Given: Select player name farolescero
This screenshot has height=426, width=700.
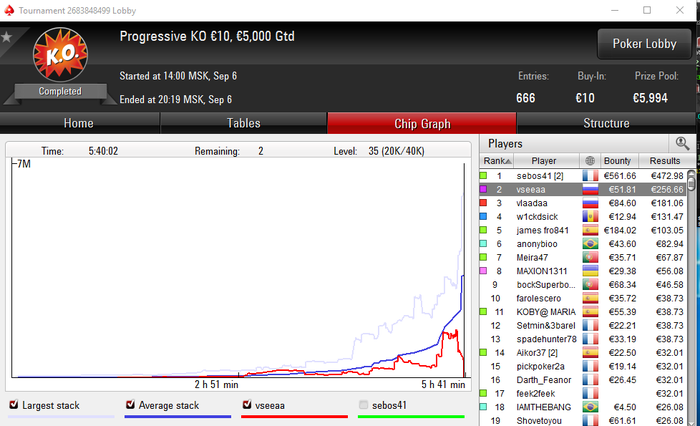Looking at the screenshot, I should coord(538,298).
